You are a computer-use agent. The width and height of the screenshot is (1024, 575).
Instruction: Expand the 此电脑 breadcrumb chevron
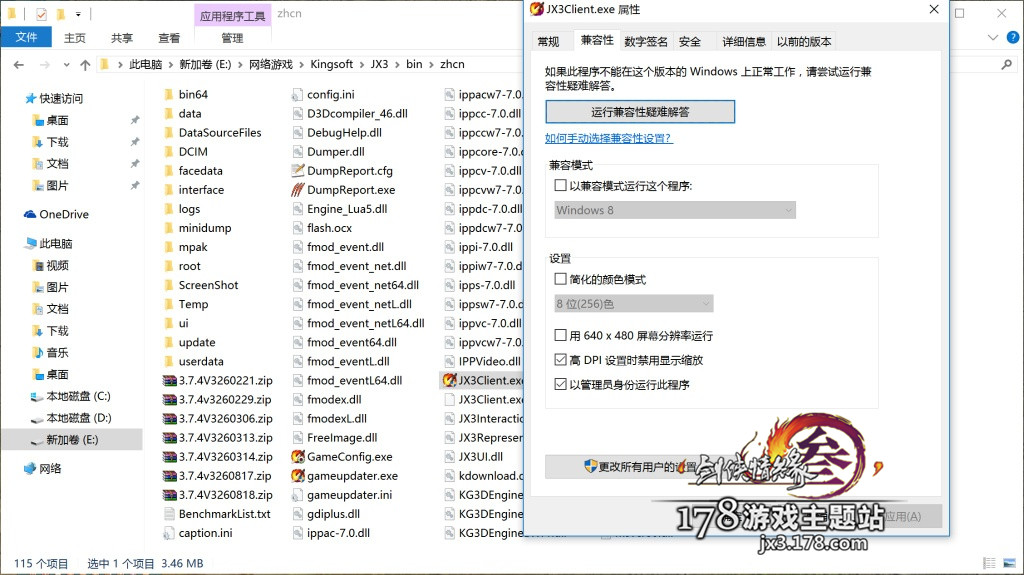[170, 64]
